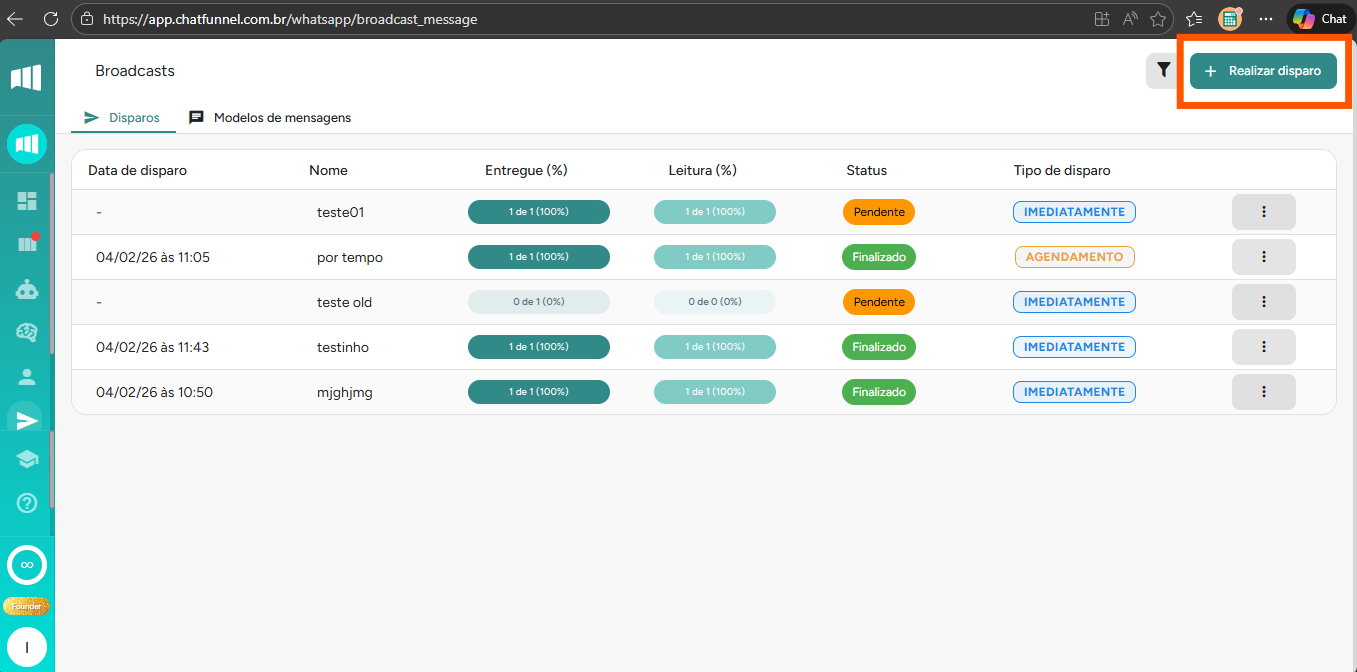This screenshot has width=1357, height=672.
Task: Click the ChatFunnel logo atop the sidebar
Action: pyautogui.click(x=26, y=78)
